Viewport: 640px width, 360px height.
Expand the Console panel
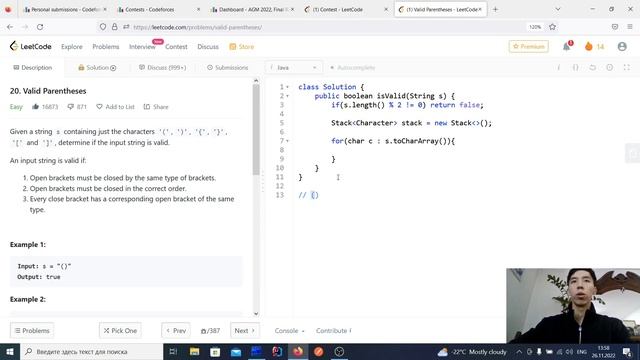click(289, 331)
